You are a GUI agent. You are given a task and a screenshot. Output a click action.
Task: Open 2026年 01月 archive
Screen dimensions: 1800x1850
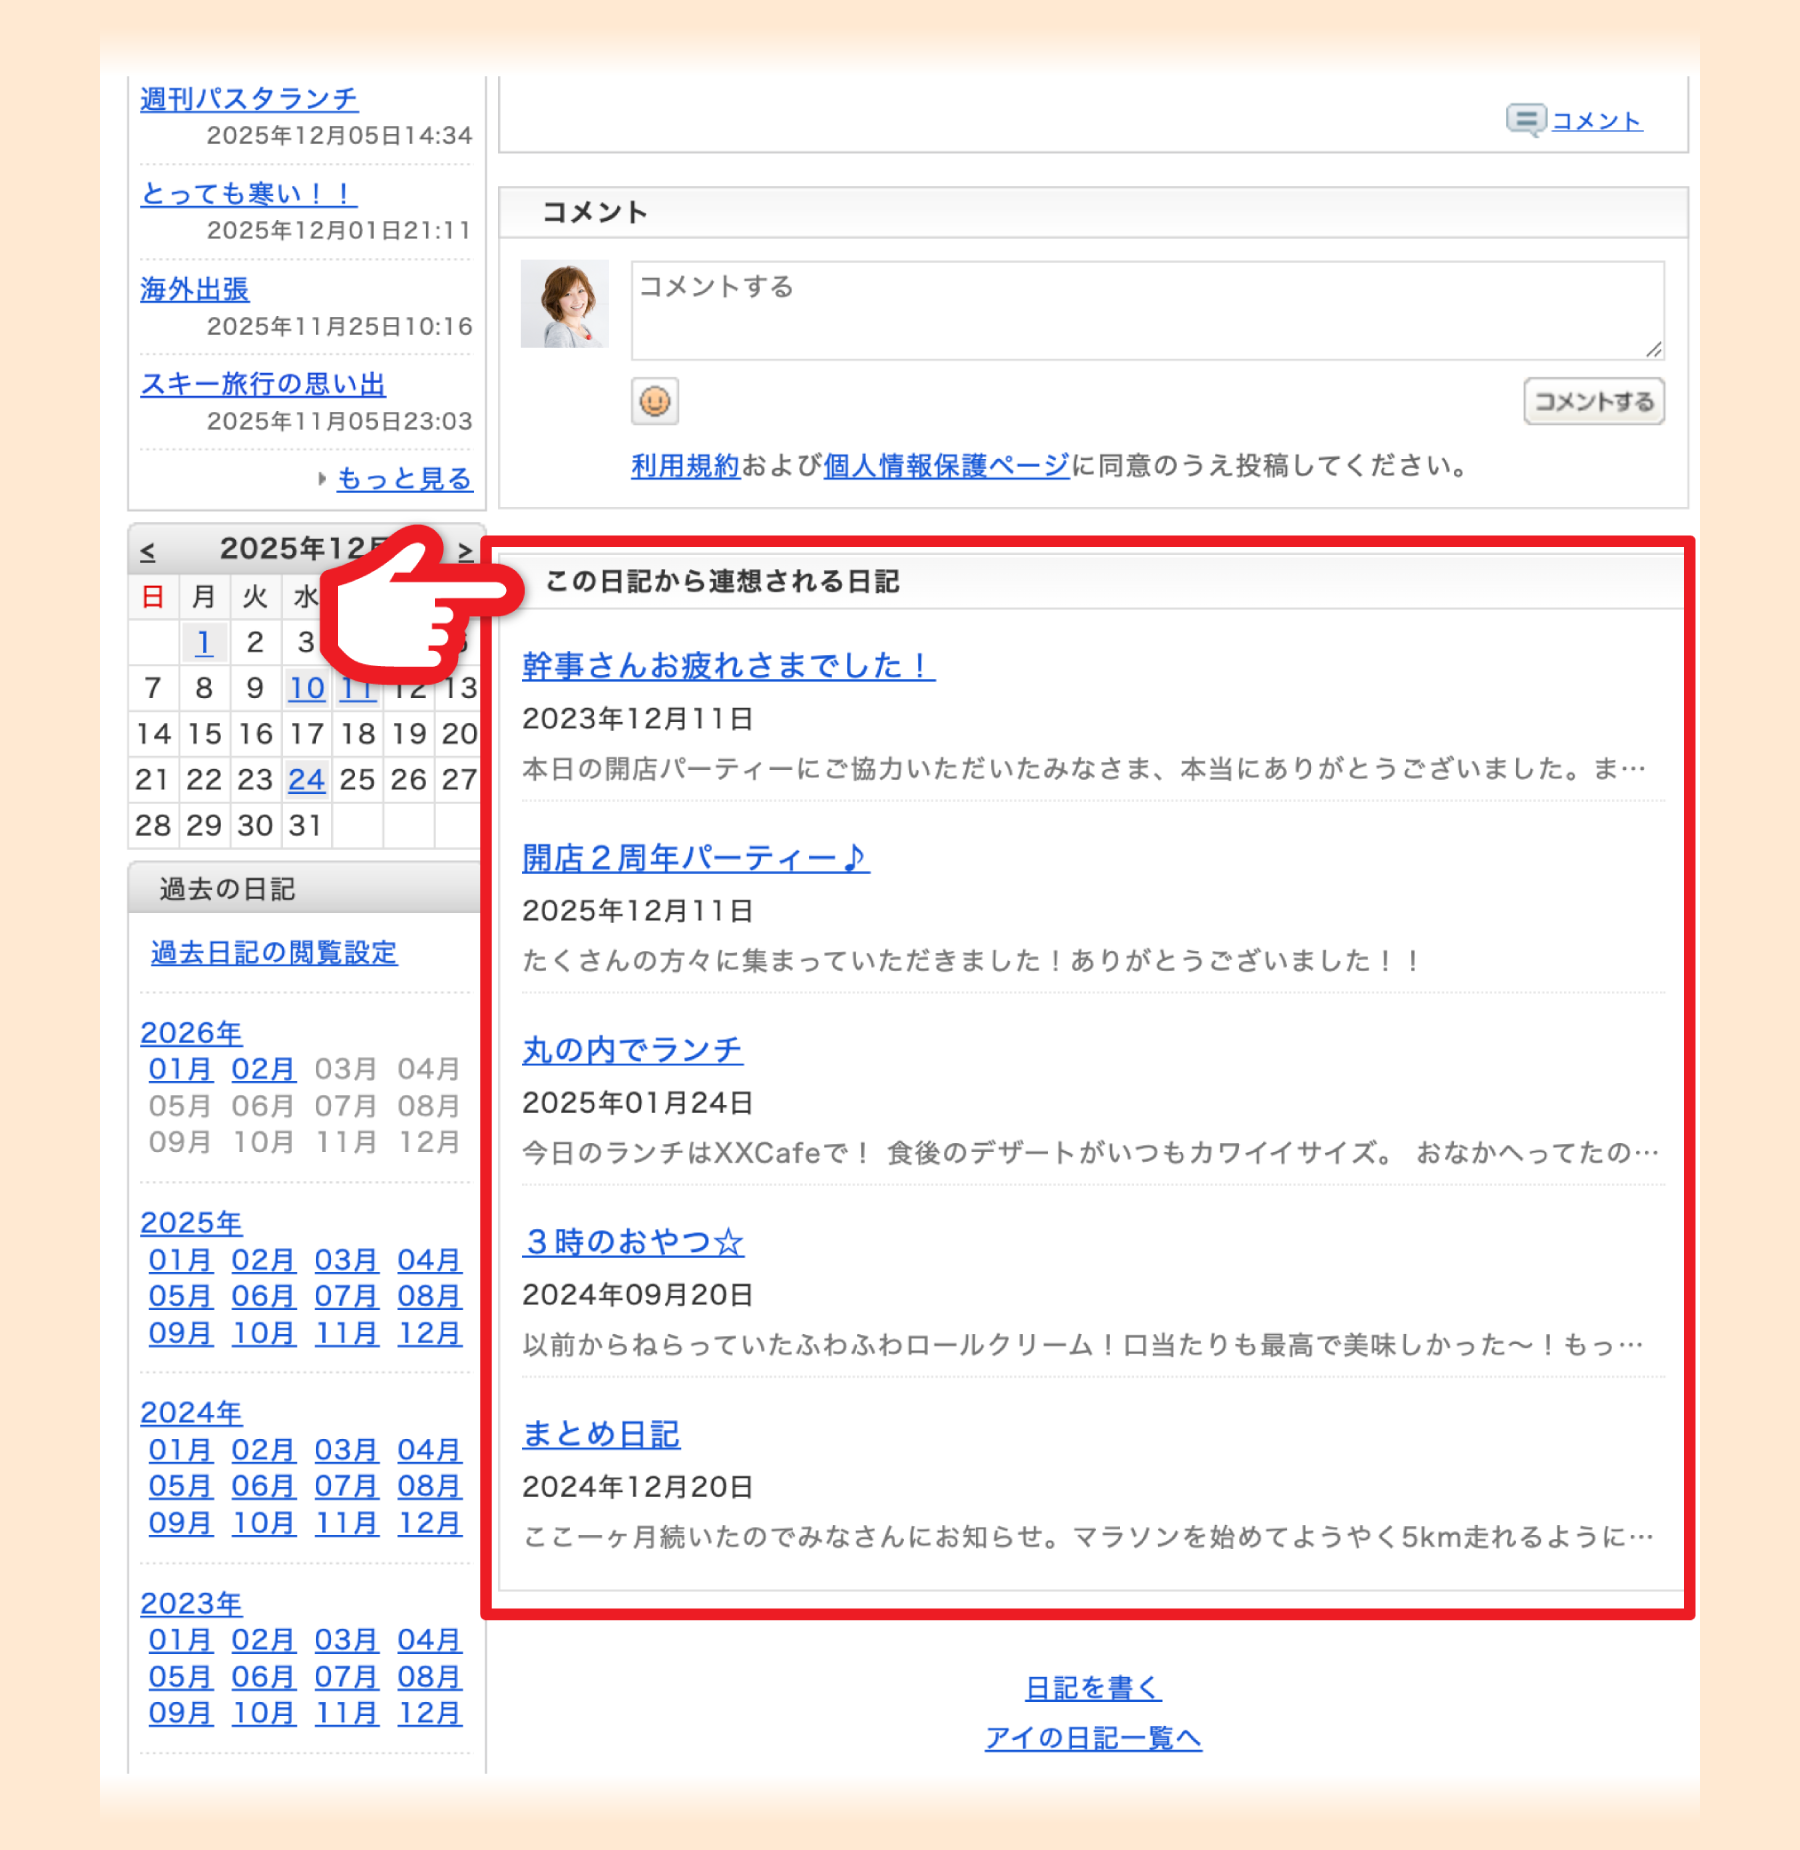click(181, 1069)
